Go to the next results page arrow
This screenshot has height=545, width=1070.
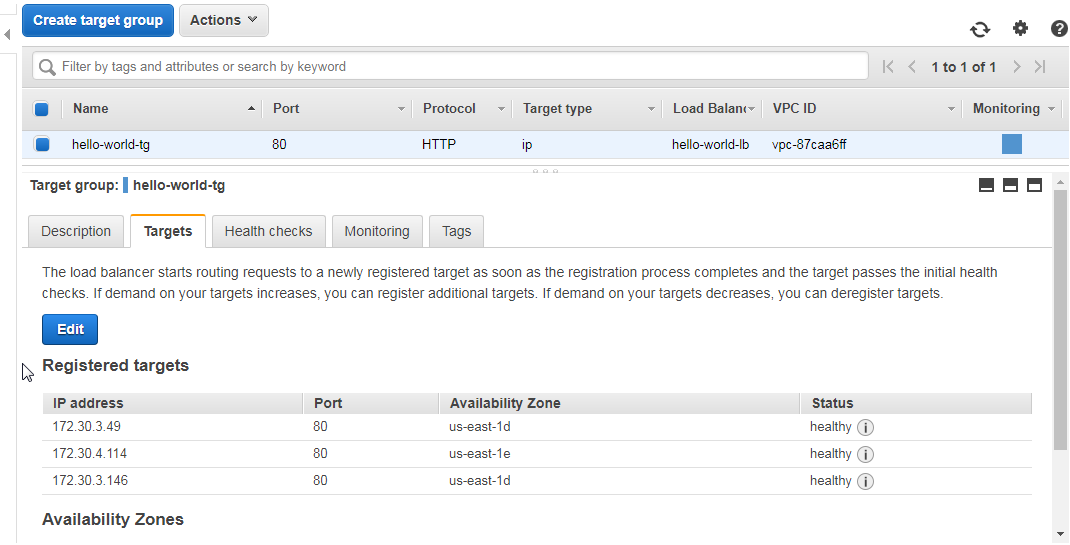coord(1017,67)
